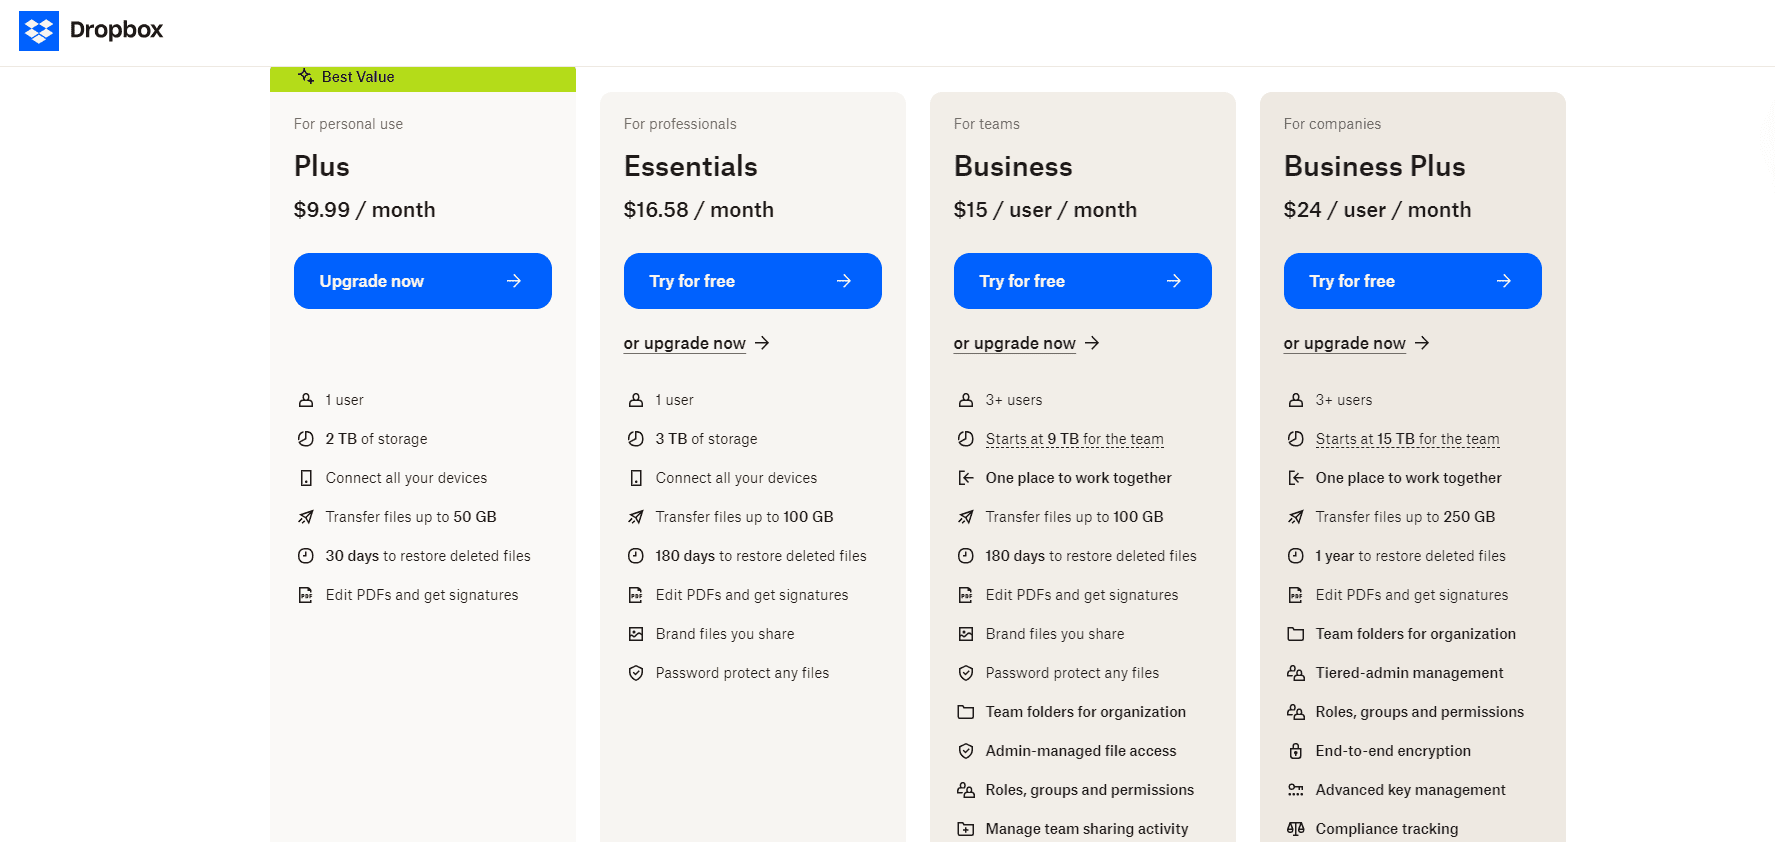Click the lock icon next to End-to-end encryption
The height and width of the screenshot is (842, 1775).
[1296, 751]
